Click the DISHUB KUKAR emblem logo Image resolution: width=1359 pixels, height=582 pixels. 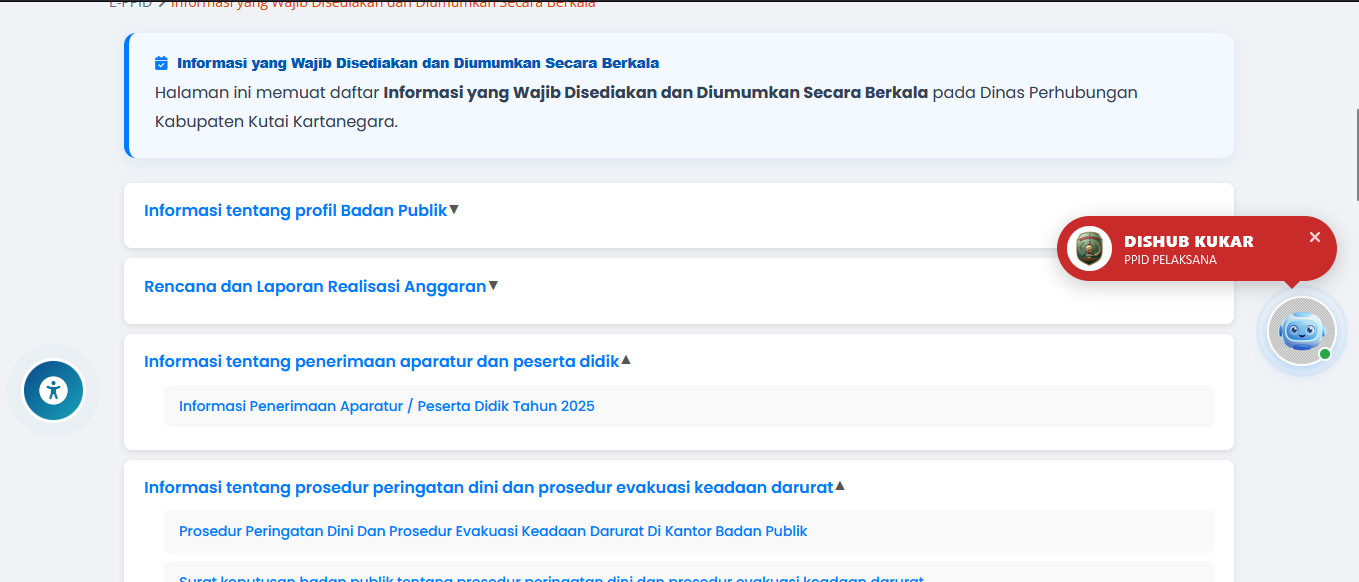[x=1089, y=249]
